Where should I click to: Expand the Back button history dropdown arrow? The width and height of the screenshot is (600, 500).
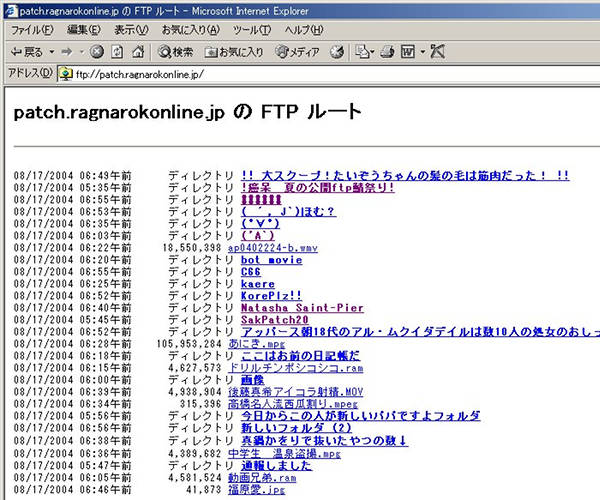pos(50,51)
